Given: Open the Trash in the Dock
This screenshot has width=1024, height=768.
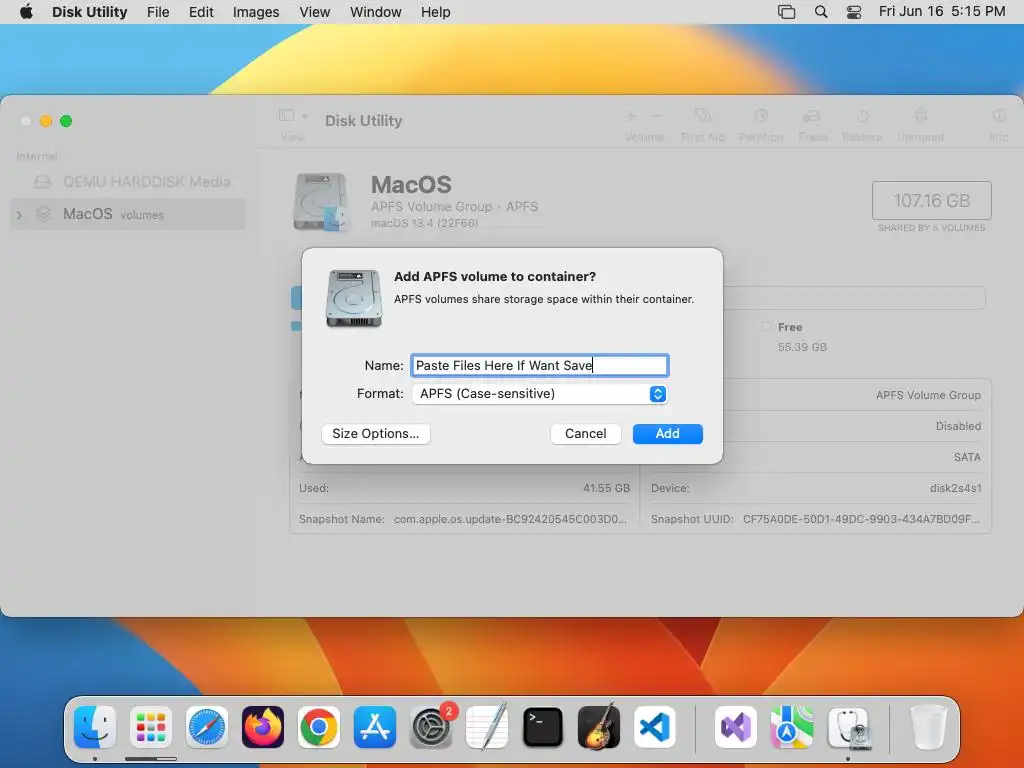Looking at the screenshot, I should pos(928,727).
